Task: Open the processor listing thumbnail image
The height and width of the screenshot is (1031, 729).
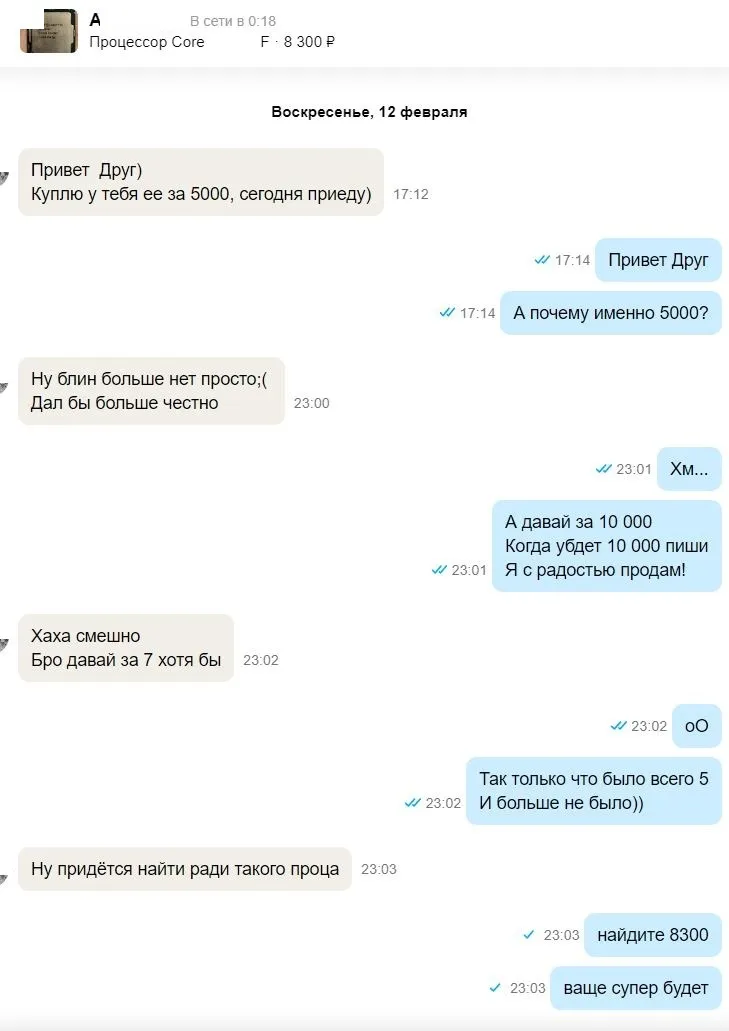Action: pos(49,31)
